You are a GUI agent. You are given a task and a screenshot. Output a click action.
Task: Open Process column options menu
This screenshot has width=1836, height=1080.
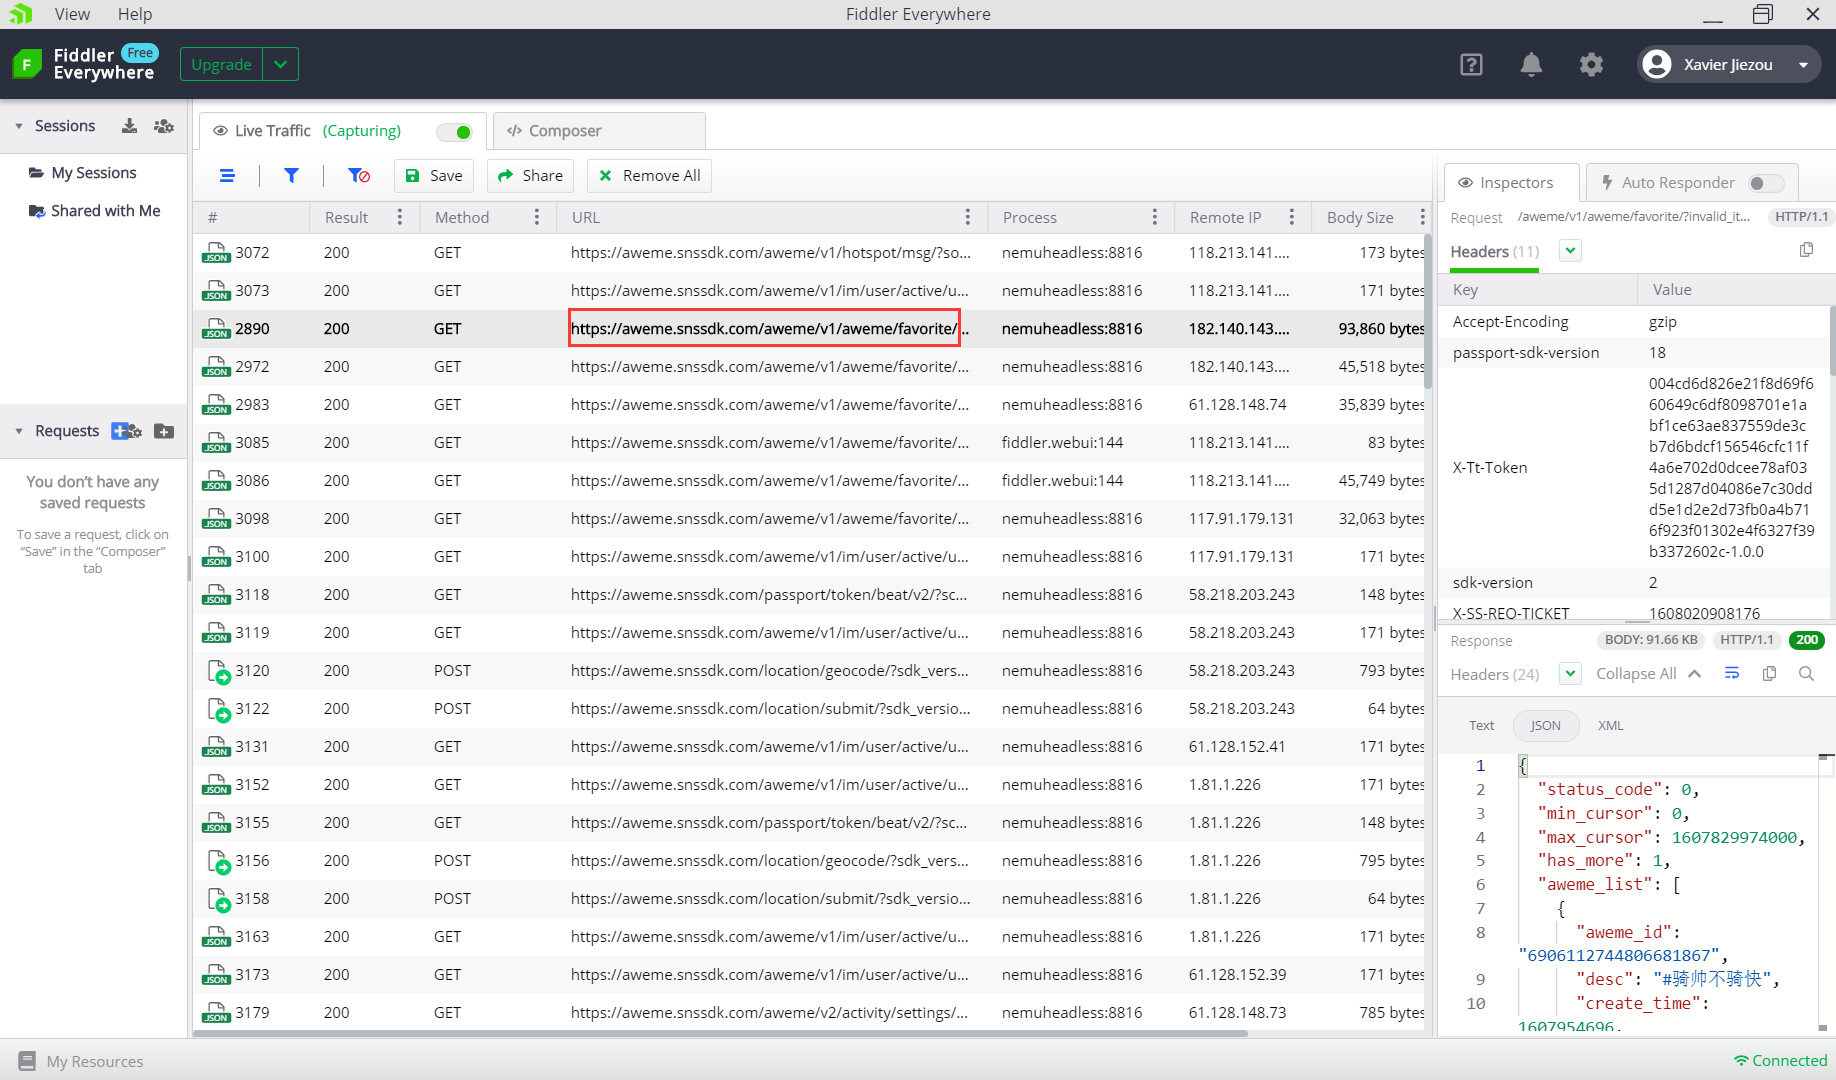click(1154, 218)
